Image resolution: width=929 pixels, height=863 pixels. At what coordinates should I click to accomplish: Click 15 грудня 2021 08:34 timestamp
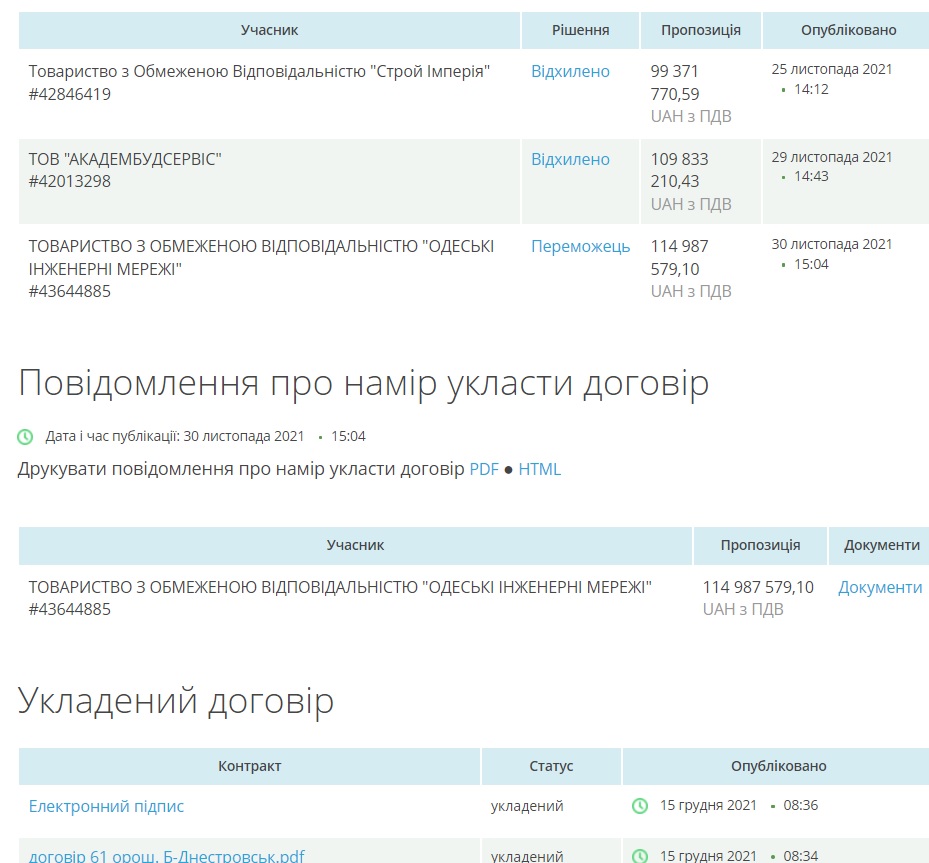[739, 856]
